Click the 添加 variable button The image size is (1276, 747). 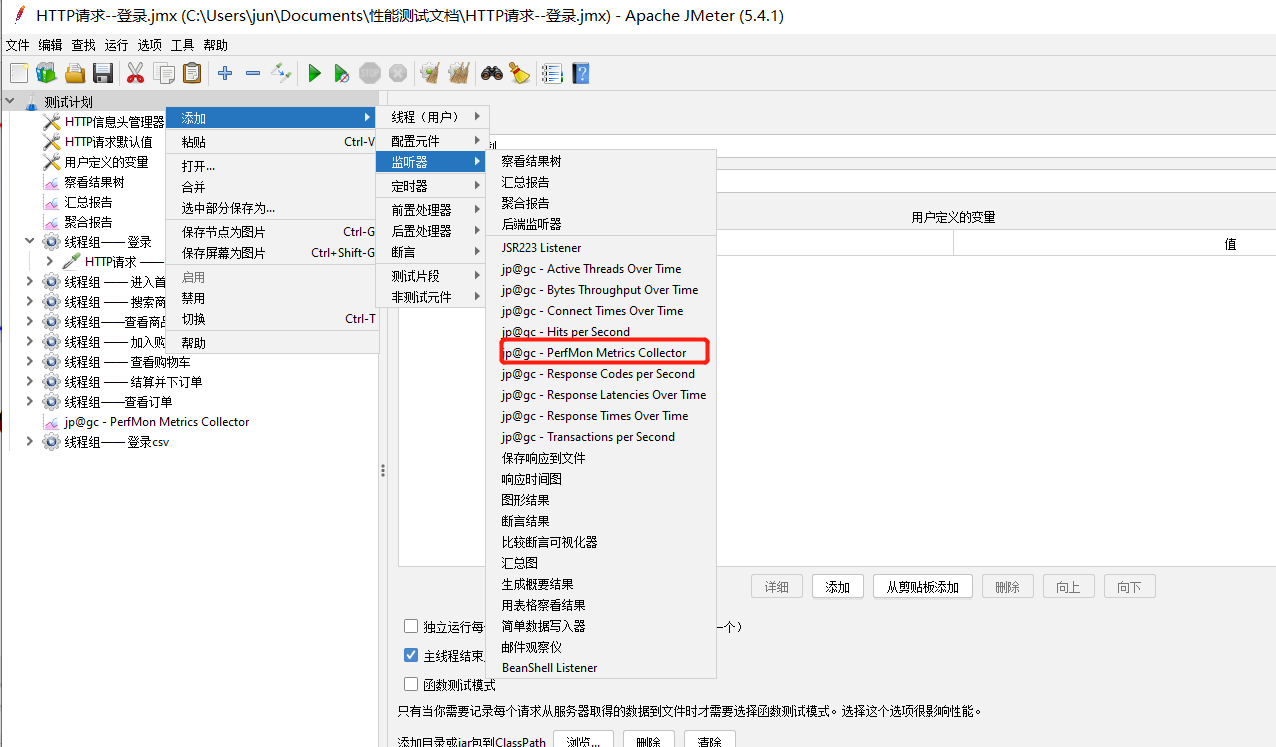(838, 587)
